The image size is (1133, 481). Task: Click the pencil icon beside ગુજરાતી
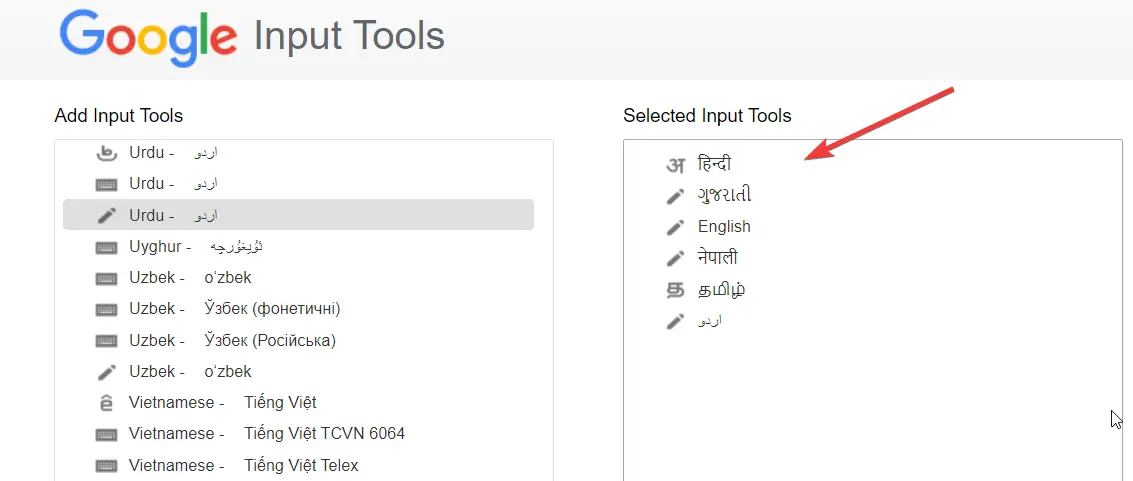(675, 196)
